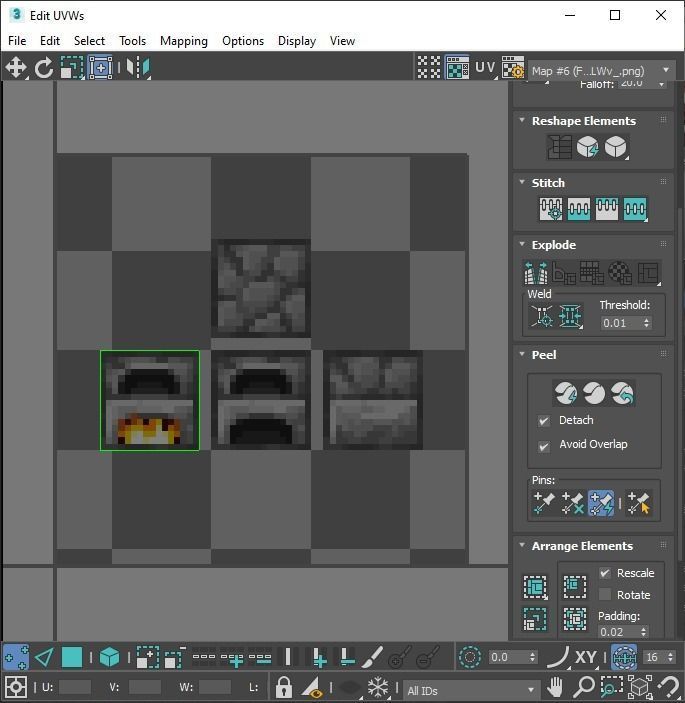Open the All IDs dropdown
Screen dimensions: 685x703
470,690
